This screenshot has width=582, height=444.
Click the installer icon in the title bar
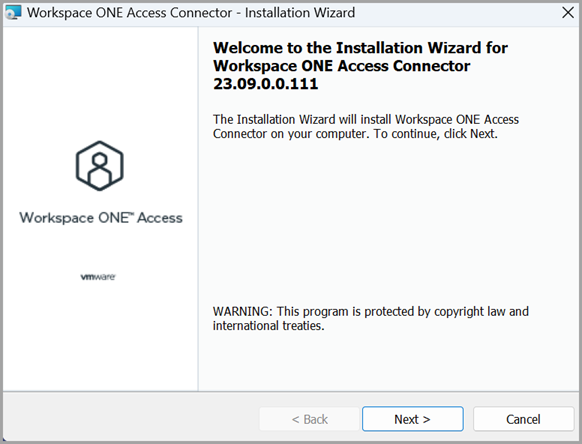pyautogui.click(x=13, y=13)
